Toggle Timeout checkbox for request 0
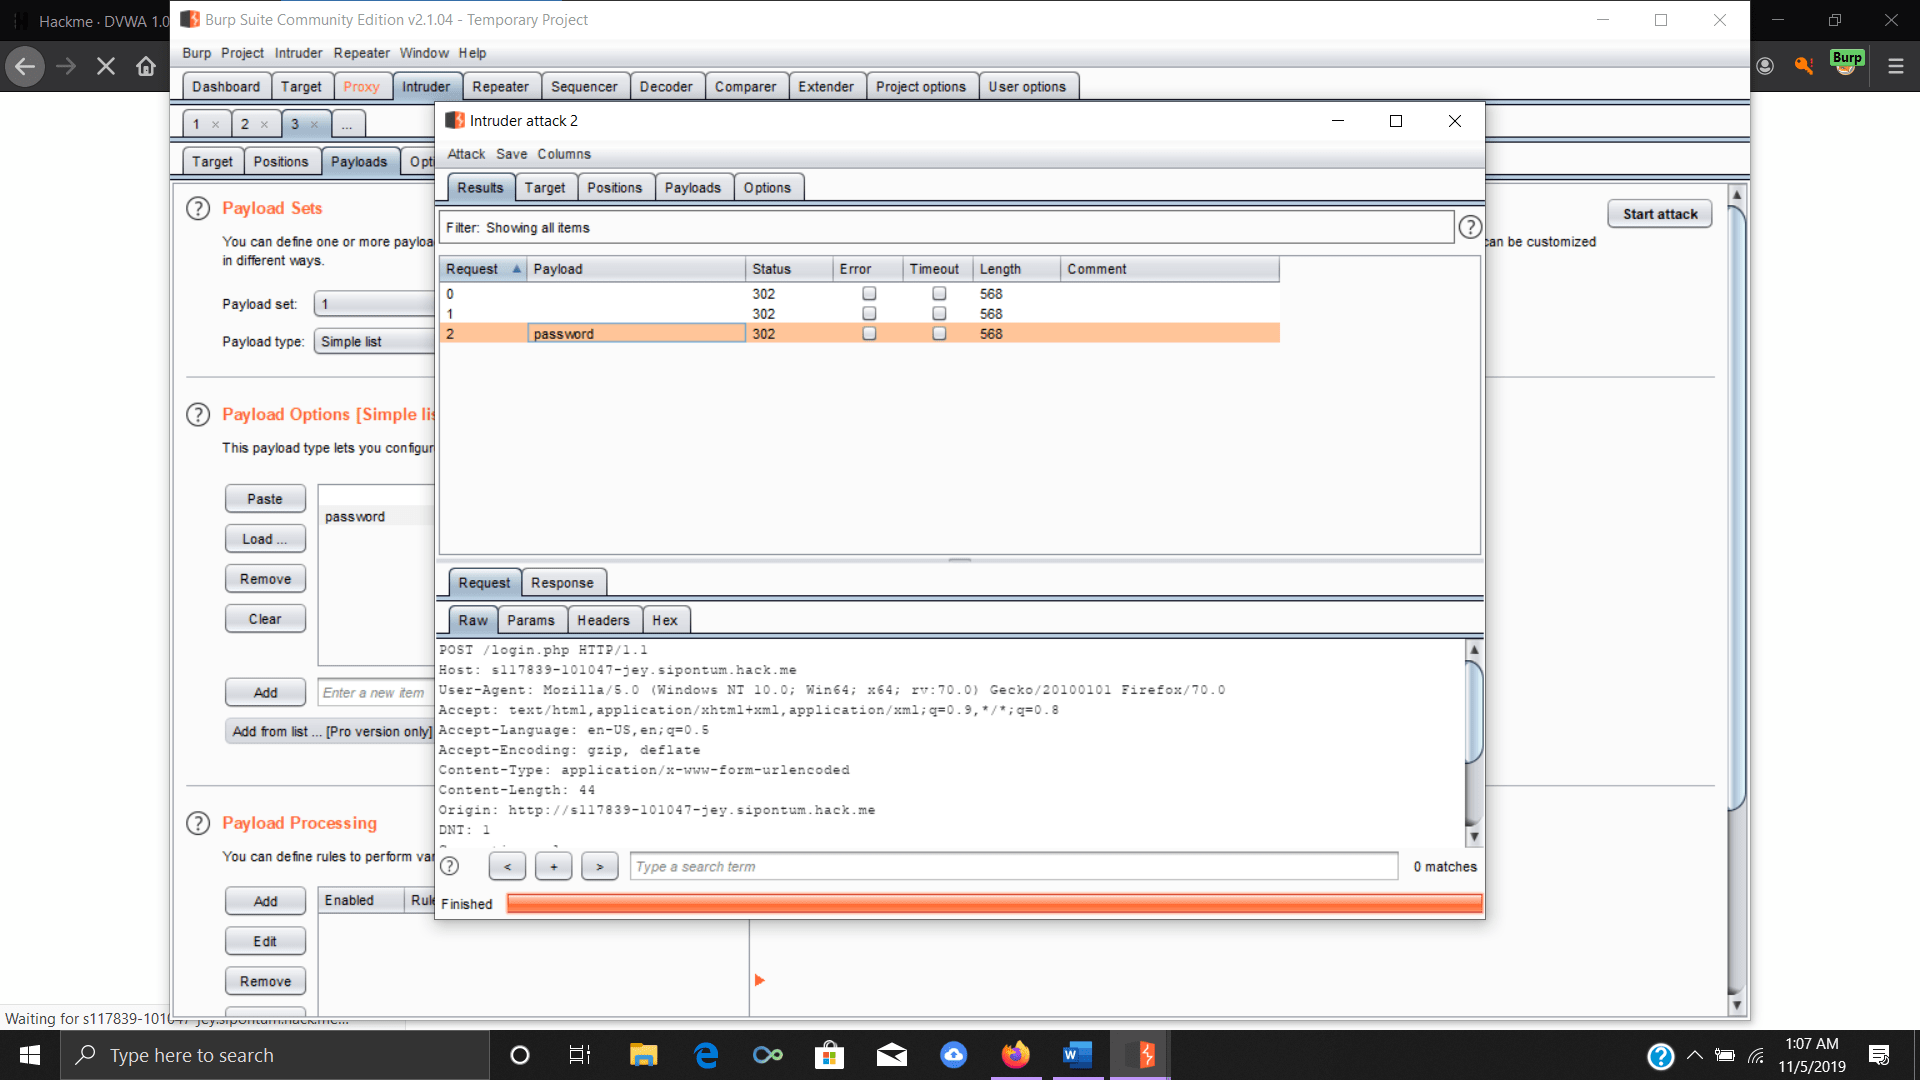Viewport: 1920px width, 1080px height. coord(939,294)
